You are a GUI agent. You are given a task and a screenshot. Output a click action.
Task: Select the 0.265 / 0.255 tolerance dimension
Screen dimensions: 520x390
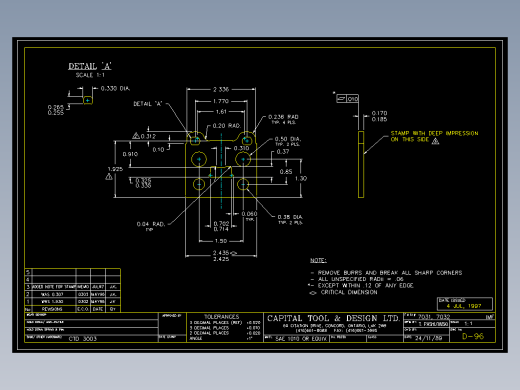pyautogui.click(x=55, y=110)
